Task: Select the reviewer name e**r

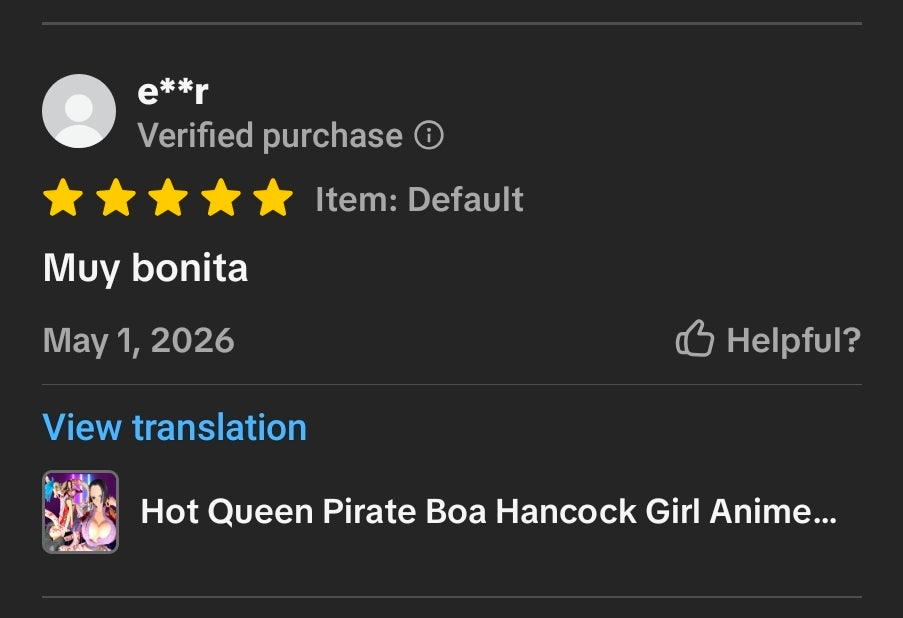Action: pos(173,92)
